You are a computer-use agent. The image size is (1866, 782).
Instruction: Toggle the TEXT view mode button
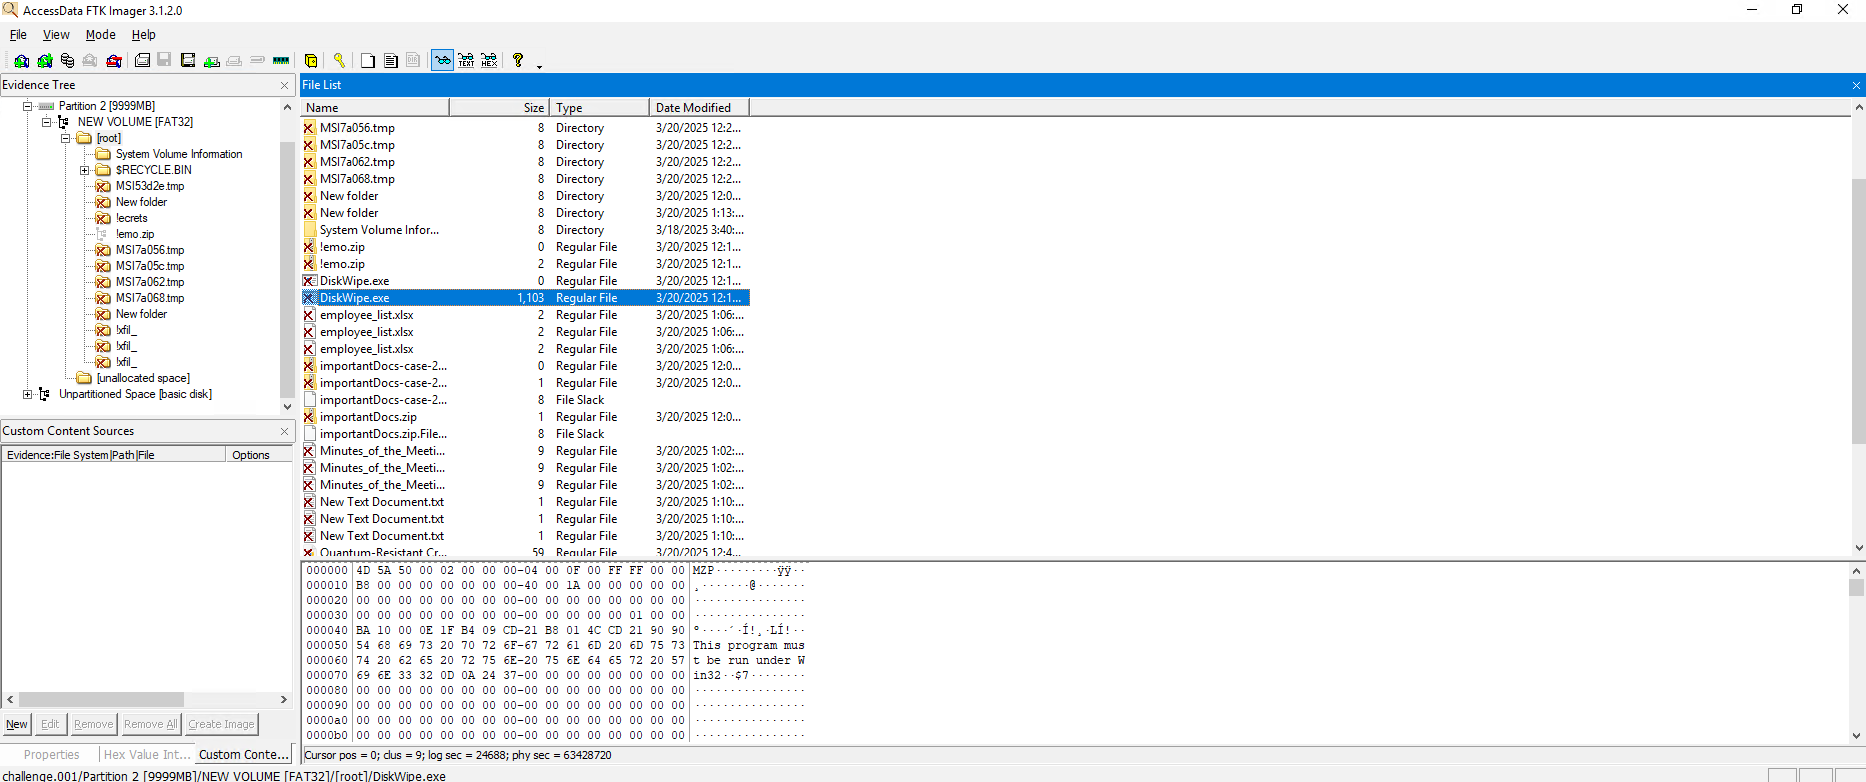[x=466, y=61]
